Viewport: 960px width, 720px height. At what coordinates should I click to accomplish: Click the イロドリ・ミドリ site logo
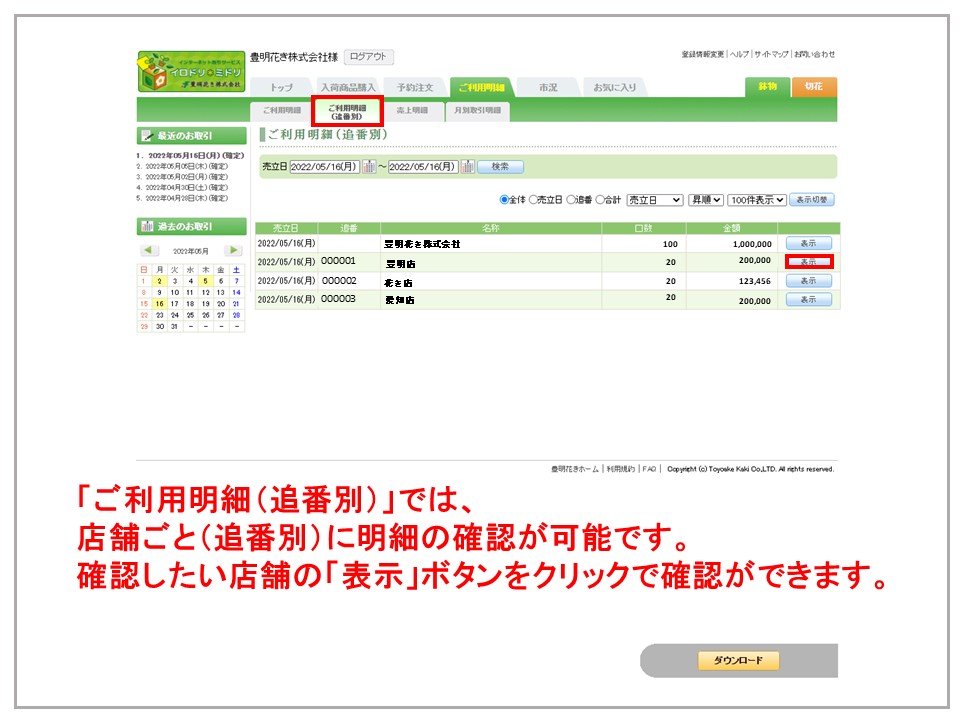190,72
